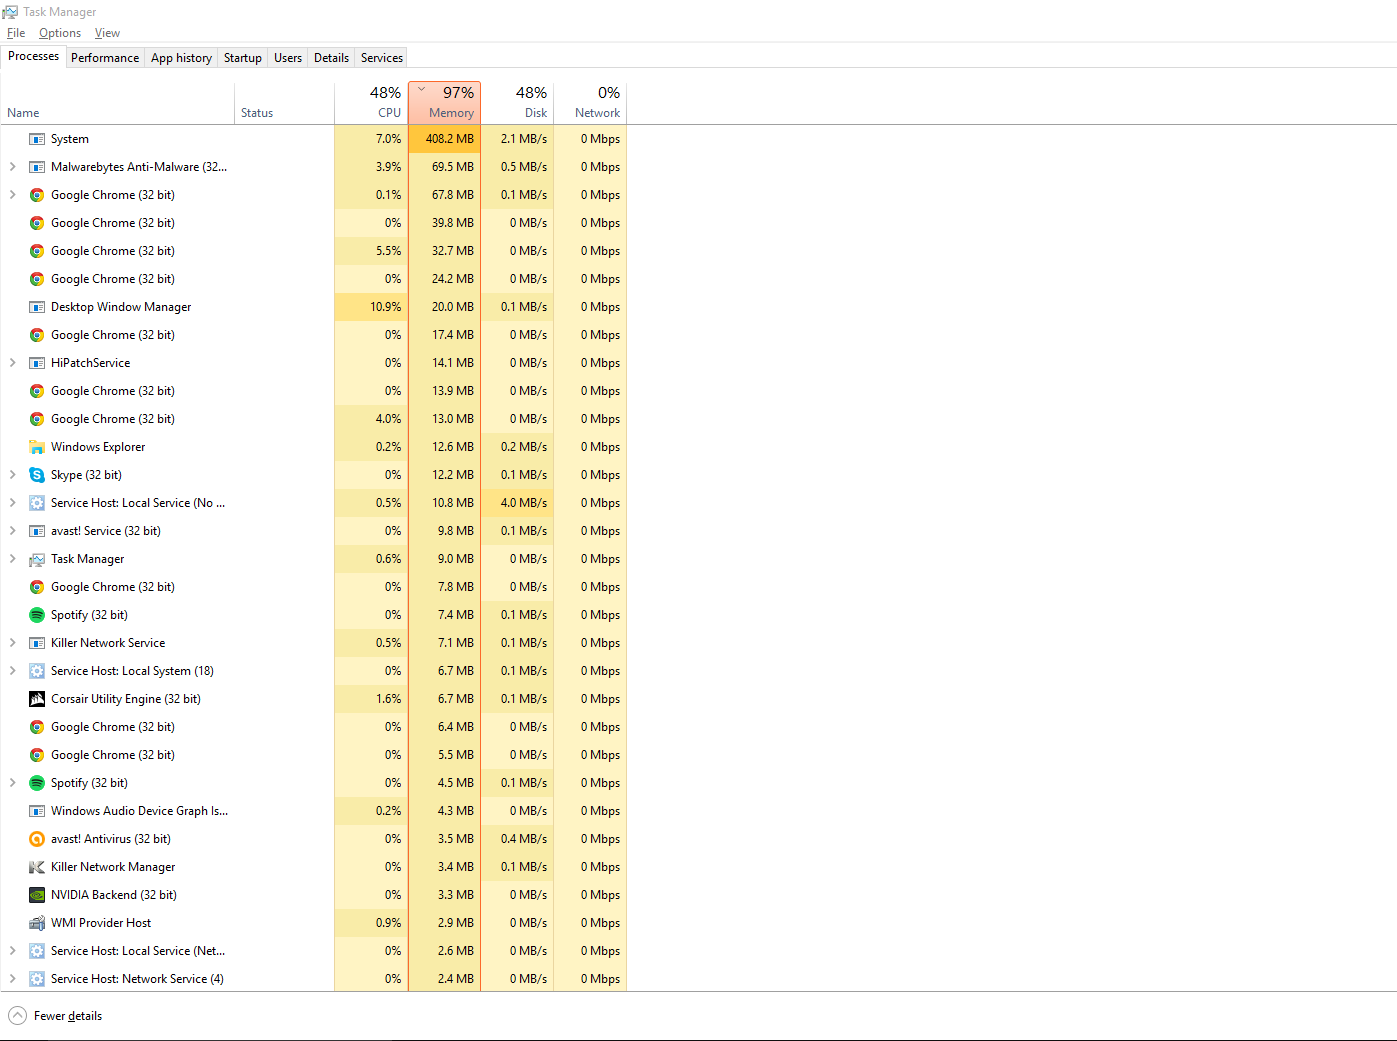Select the Processes tab
1397x1041 pixels.
click(34, 56)
